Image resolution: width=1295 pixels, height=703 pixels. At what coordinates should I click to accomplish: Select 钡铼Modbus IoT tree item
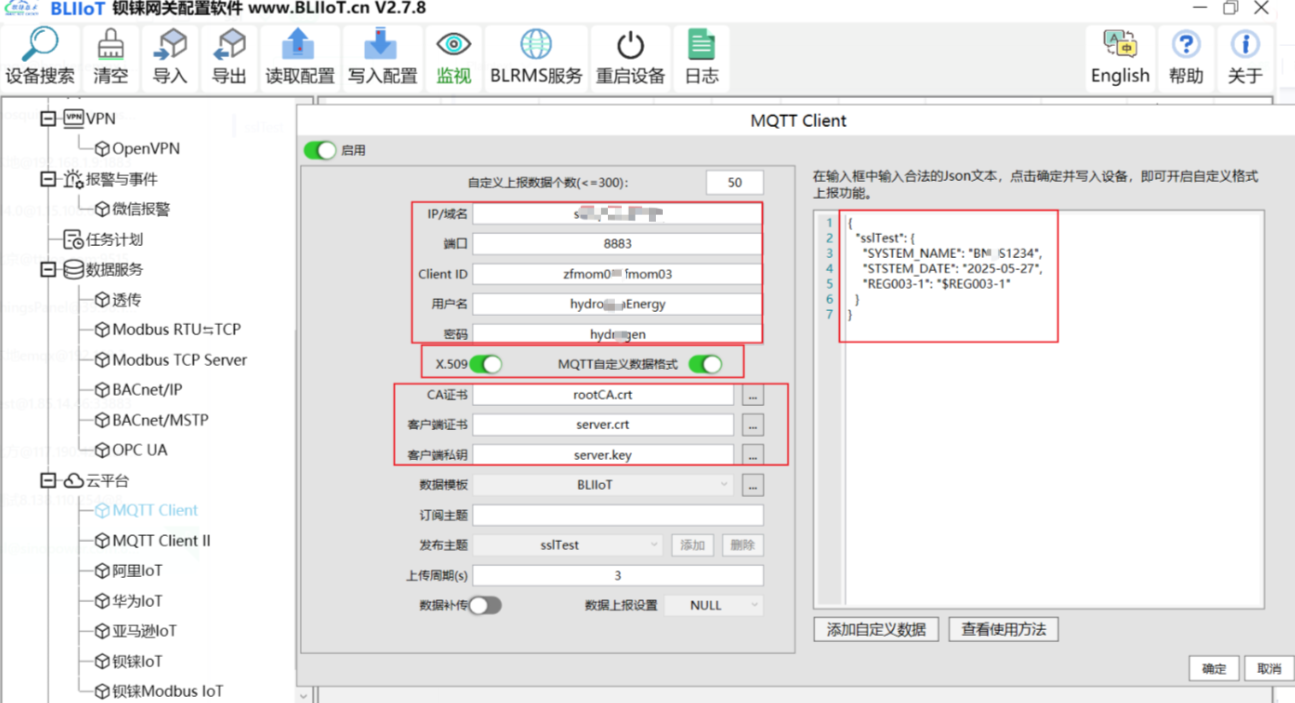[x=159, y=691]
